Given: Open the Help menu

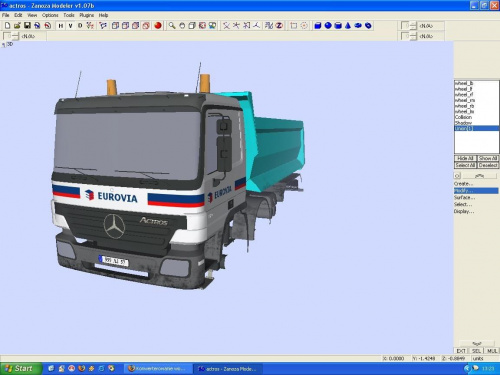Looking at the screenshot, I should point(103,15).
